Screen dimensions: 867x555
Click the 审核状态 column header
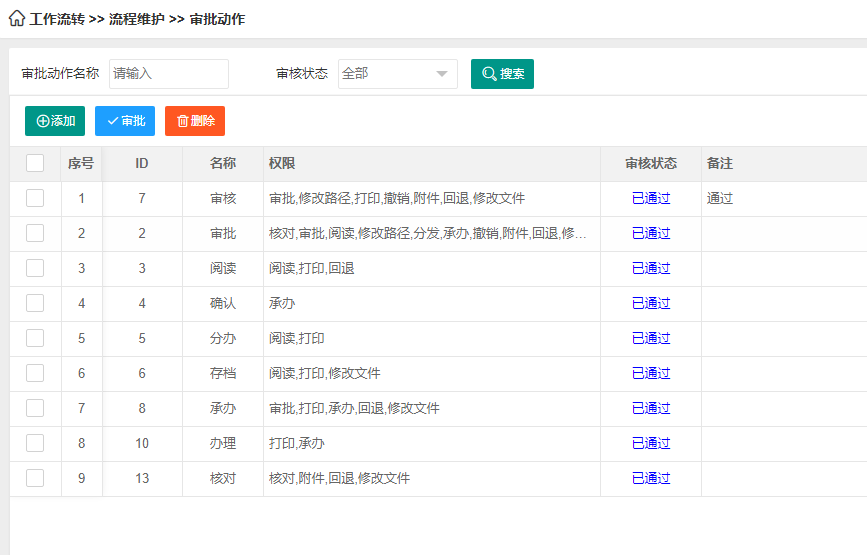click(651, 163)
